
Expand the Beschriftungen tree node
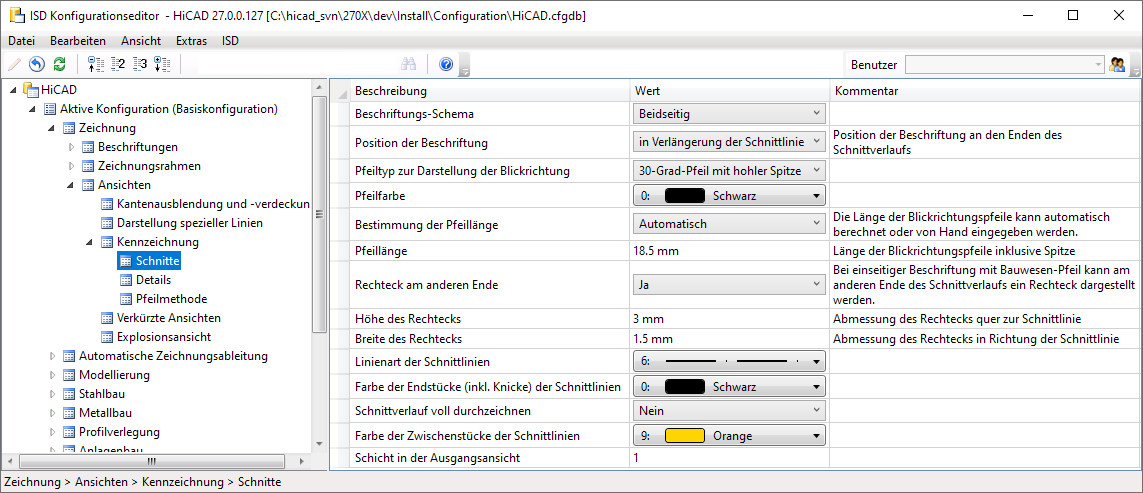[71, 147]
